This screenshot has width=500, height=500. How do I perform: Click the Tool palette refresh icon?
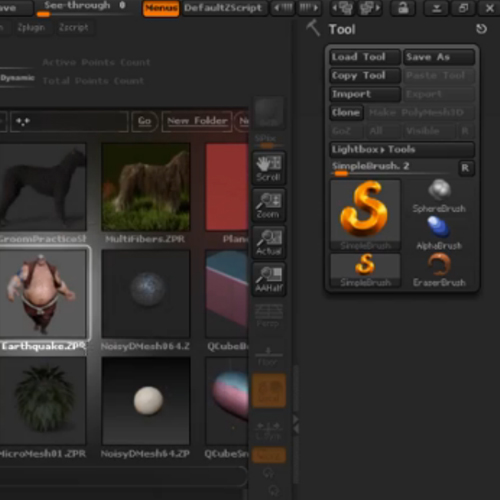(481, 29)
